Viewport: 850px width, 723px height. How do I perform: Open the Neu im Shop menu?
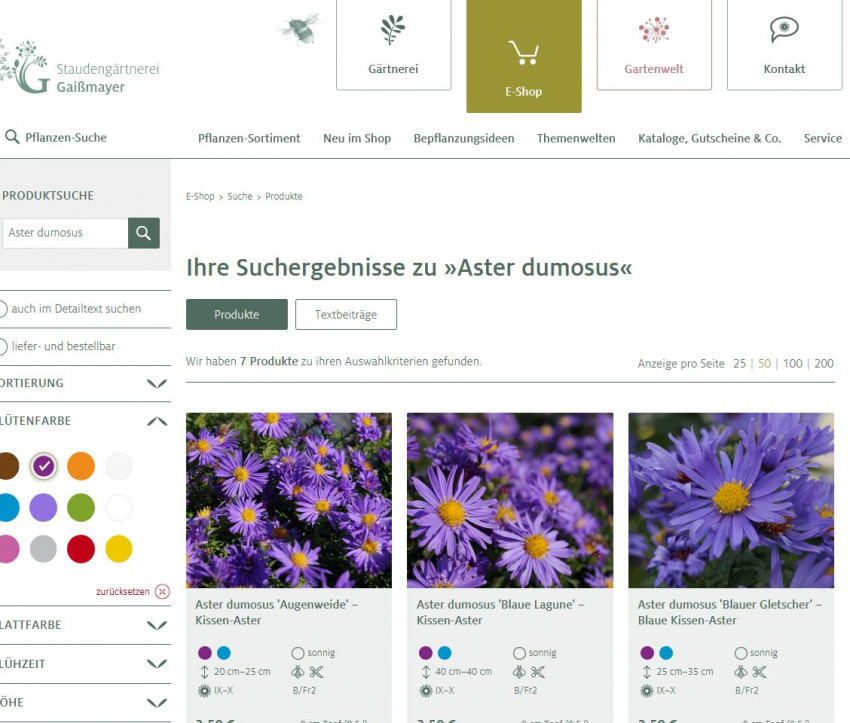coord(357,138)
